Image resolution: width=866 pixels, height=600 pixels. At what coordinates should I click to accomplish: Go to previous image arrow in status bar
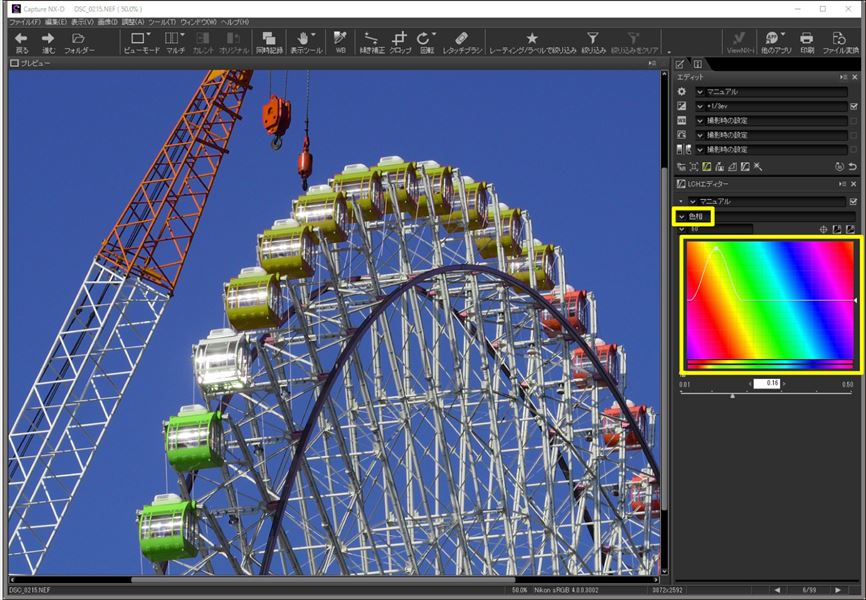click(x=778, y=591)
